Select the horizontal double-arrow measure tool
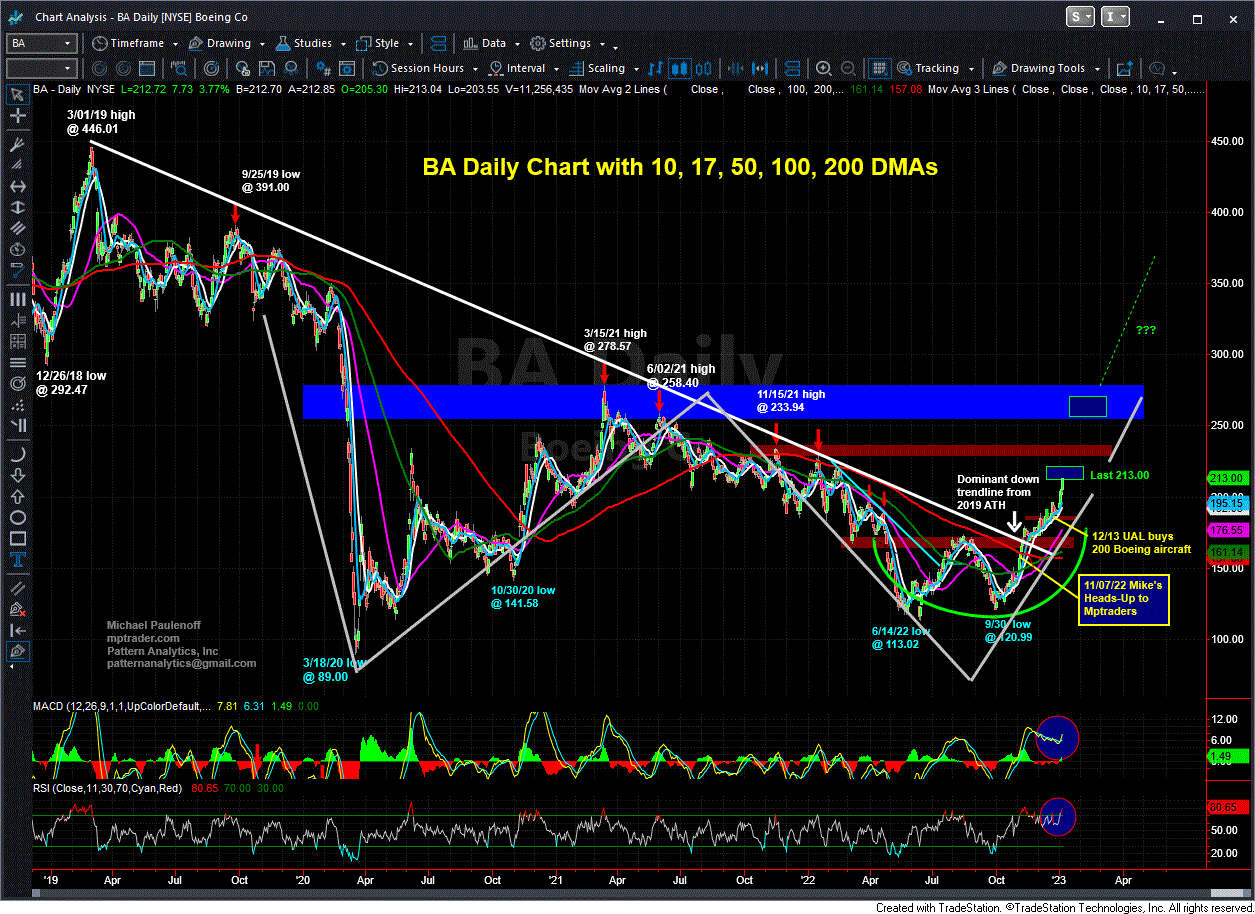Image resolution: width=1255 pixels, height=914 pixels. (18, 187)
